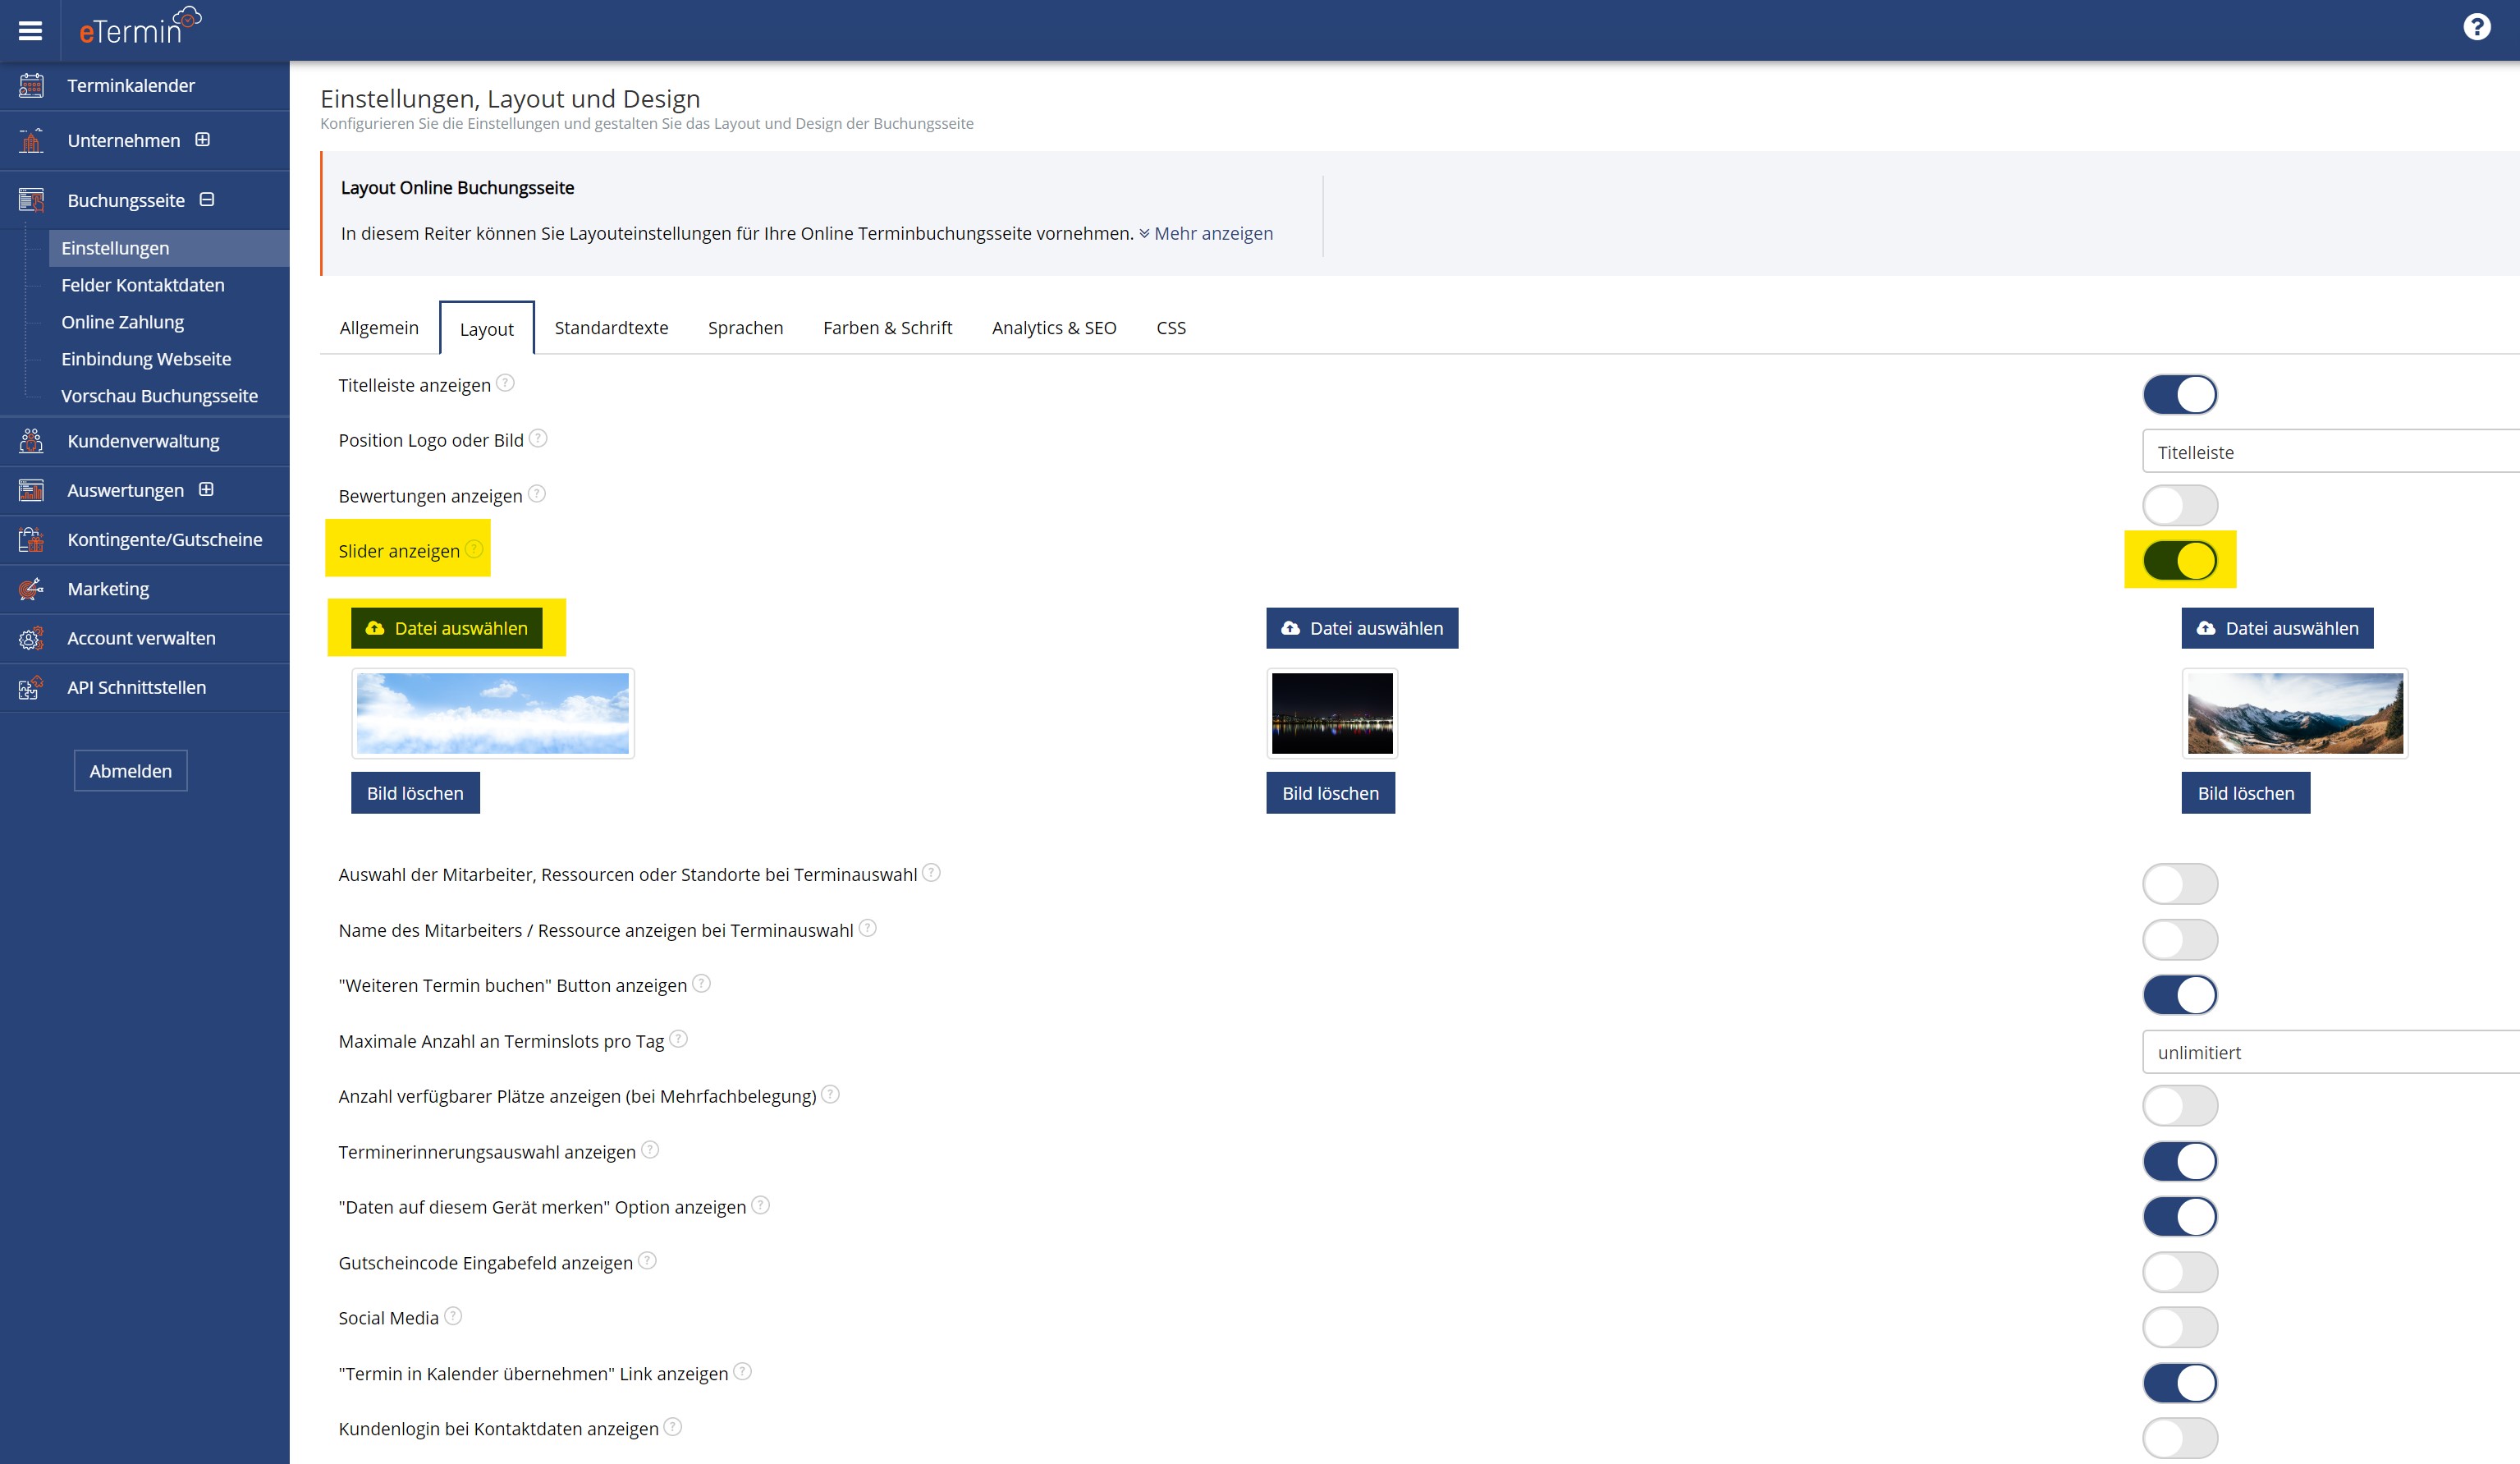Enable Bewertungen anzeigen toggle
Image resolution: width=2520 pixels, height=1464 pixels.
point(2180,505)
